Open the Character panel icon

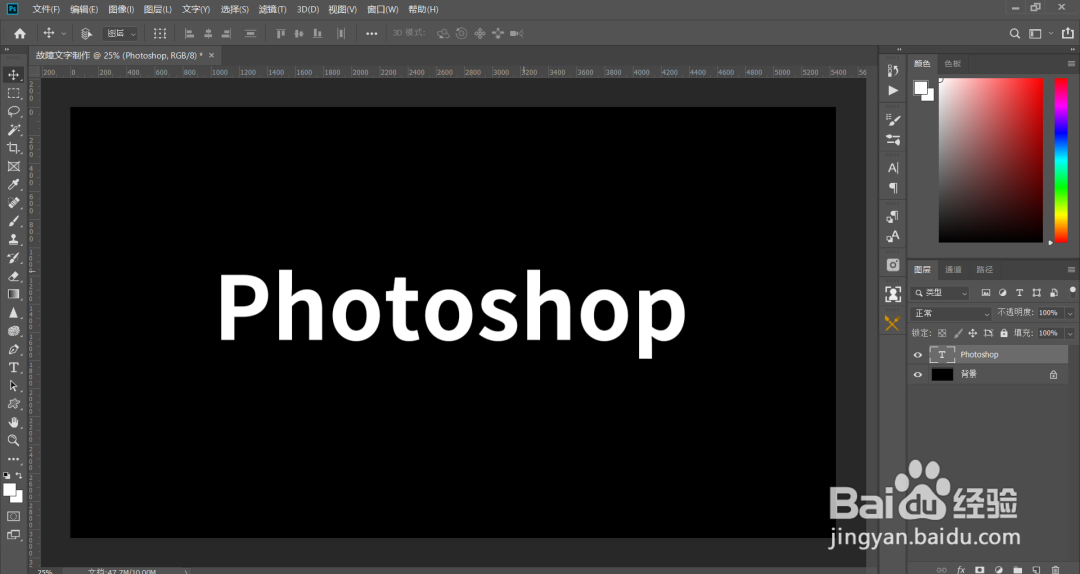click(x=893, y=167)
